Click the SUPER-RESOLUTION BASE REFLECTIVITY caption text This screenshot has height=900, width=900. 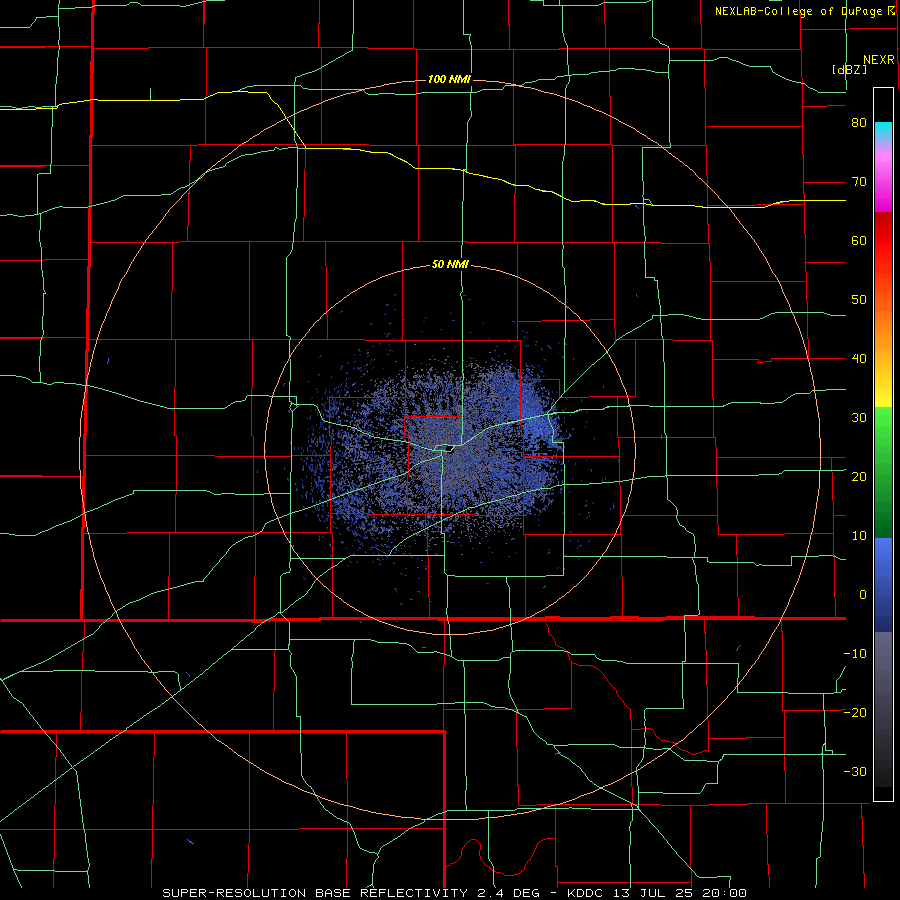(x=315, y=893)
